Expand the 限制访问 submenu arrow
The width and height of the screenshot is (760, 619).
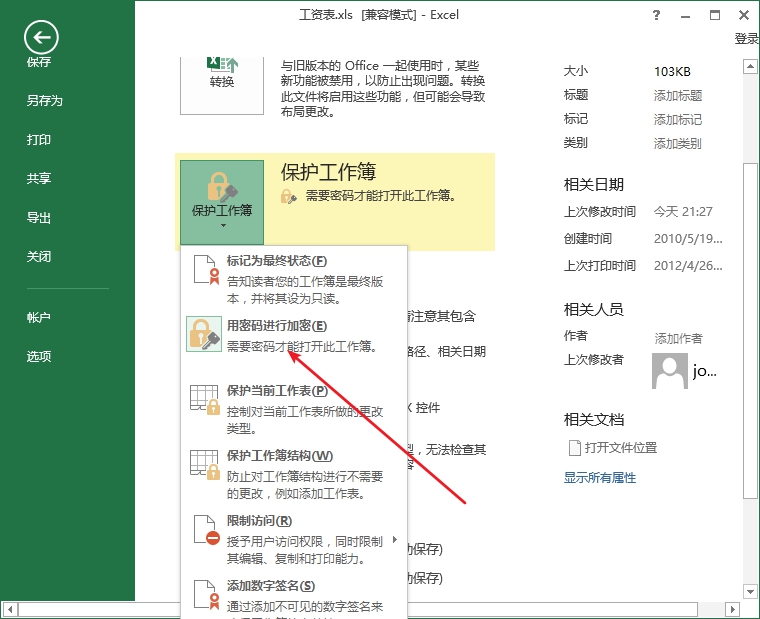point(395,539)
